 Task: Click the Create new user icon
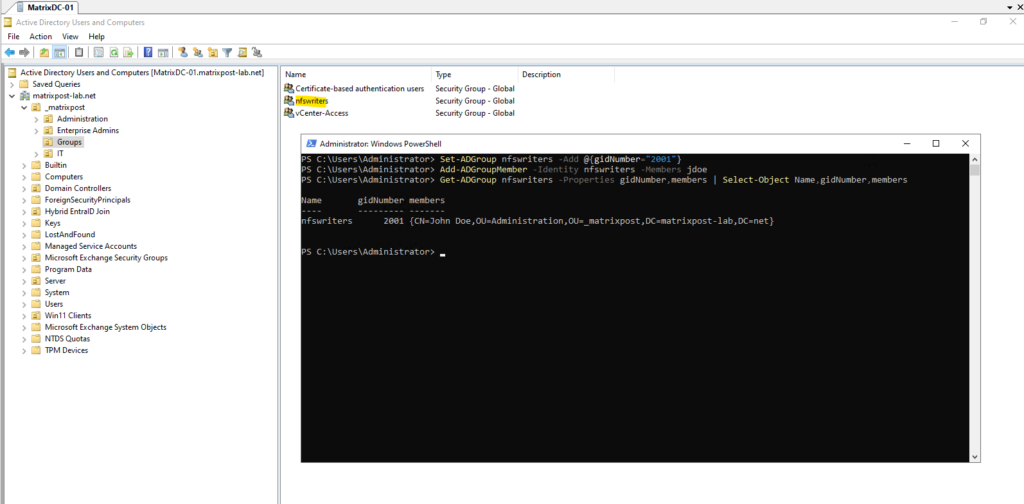183,52
